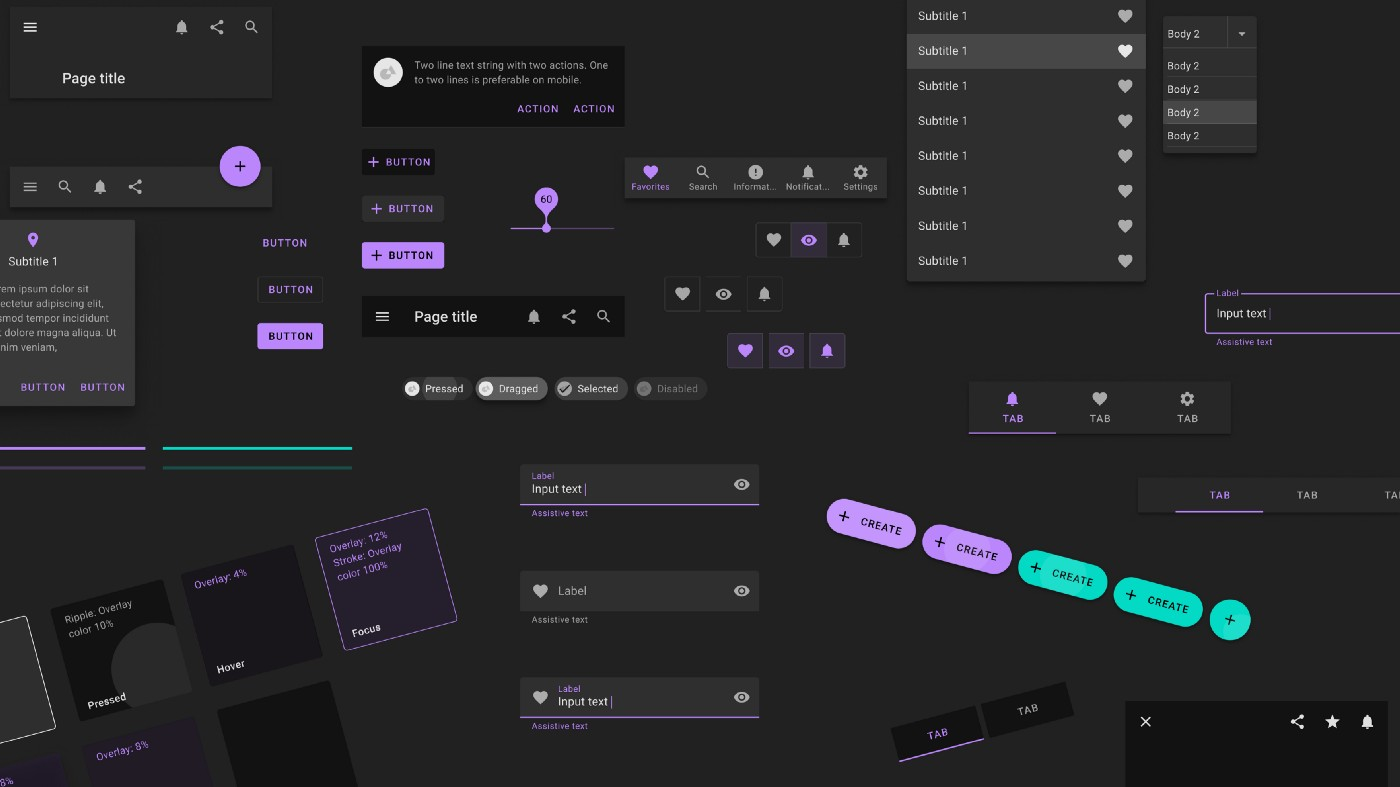Click the teal CREATE extended FAB
This screenshot has width=1400, height=787.
coord(1062,576)
